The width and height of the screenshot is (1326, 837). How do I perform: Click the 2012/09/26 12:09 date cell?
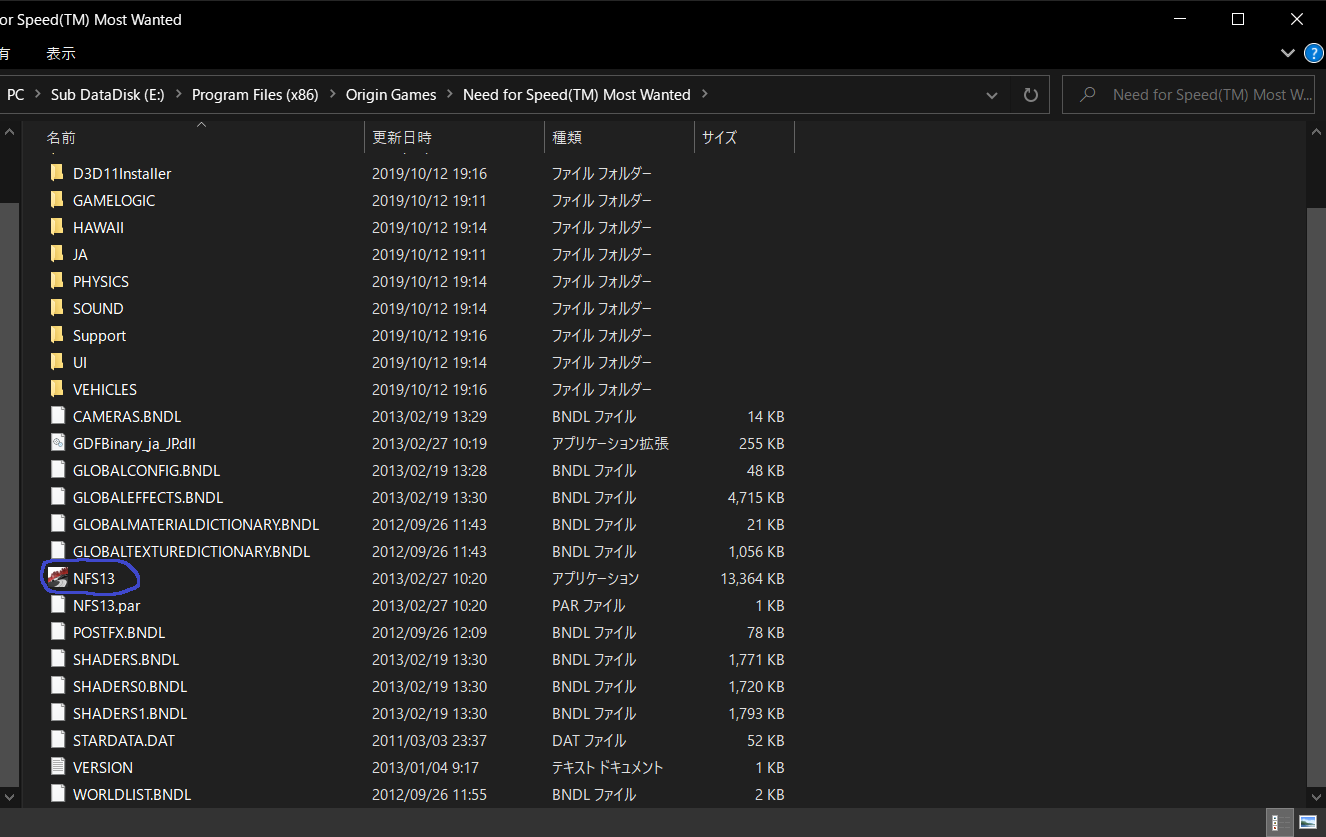(429, 632)
